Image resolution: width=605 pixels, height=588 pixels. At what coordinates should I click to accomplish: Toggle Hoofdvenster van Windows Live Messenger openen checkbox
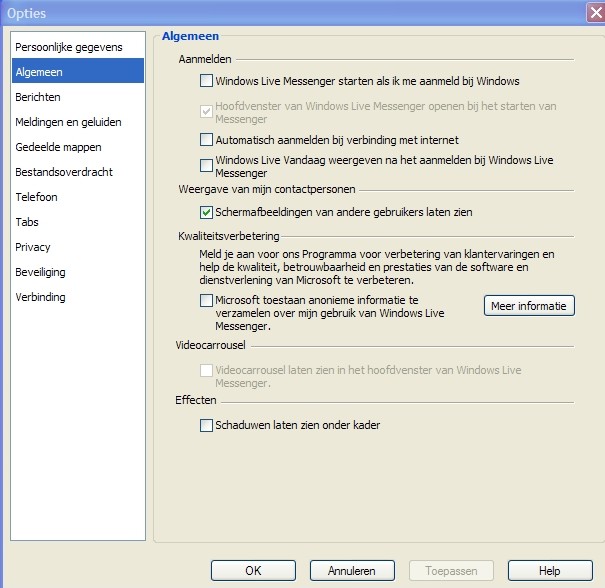(x=206, y=112)
